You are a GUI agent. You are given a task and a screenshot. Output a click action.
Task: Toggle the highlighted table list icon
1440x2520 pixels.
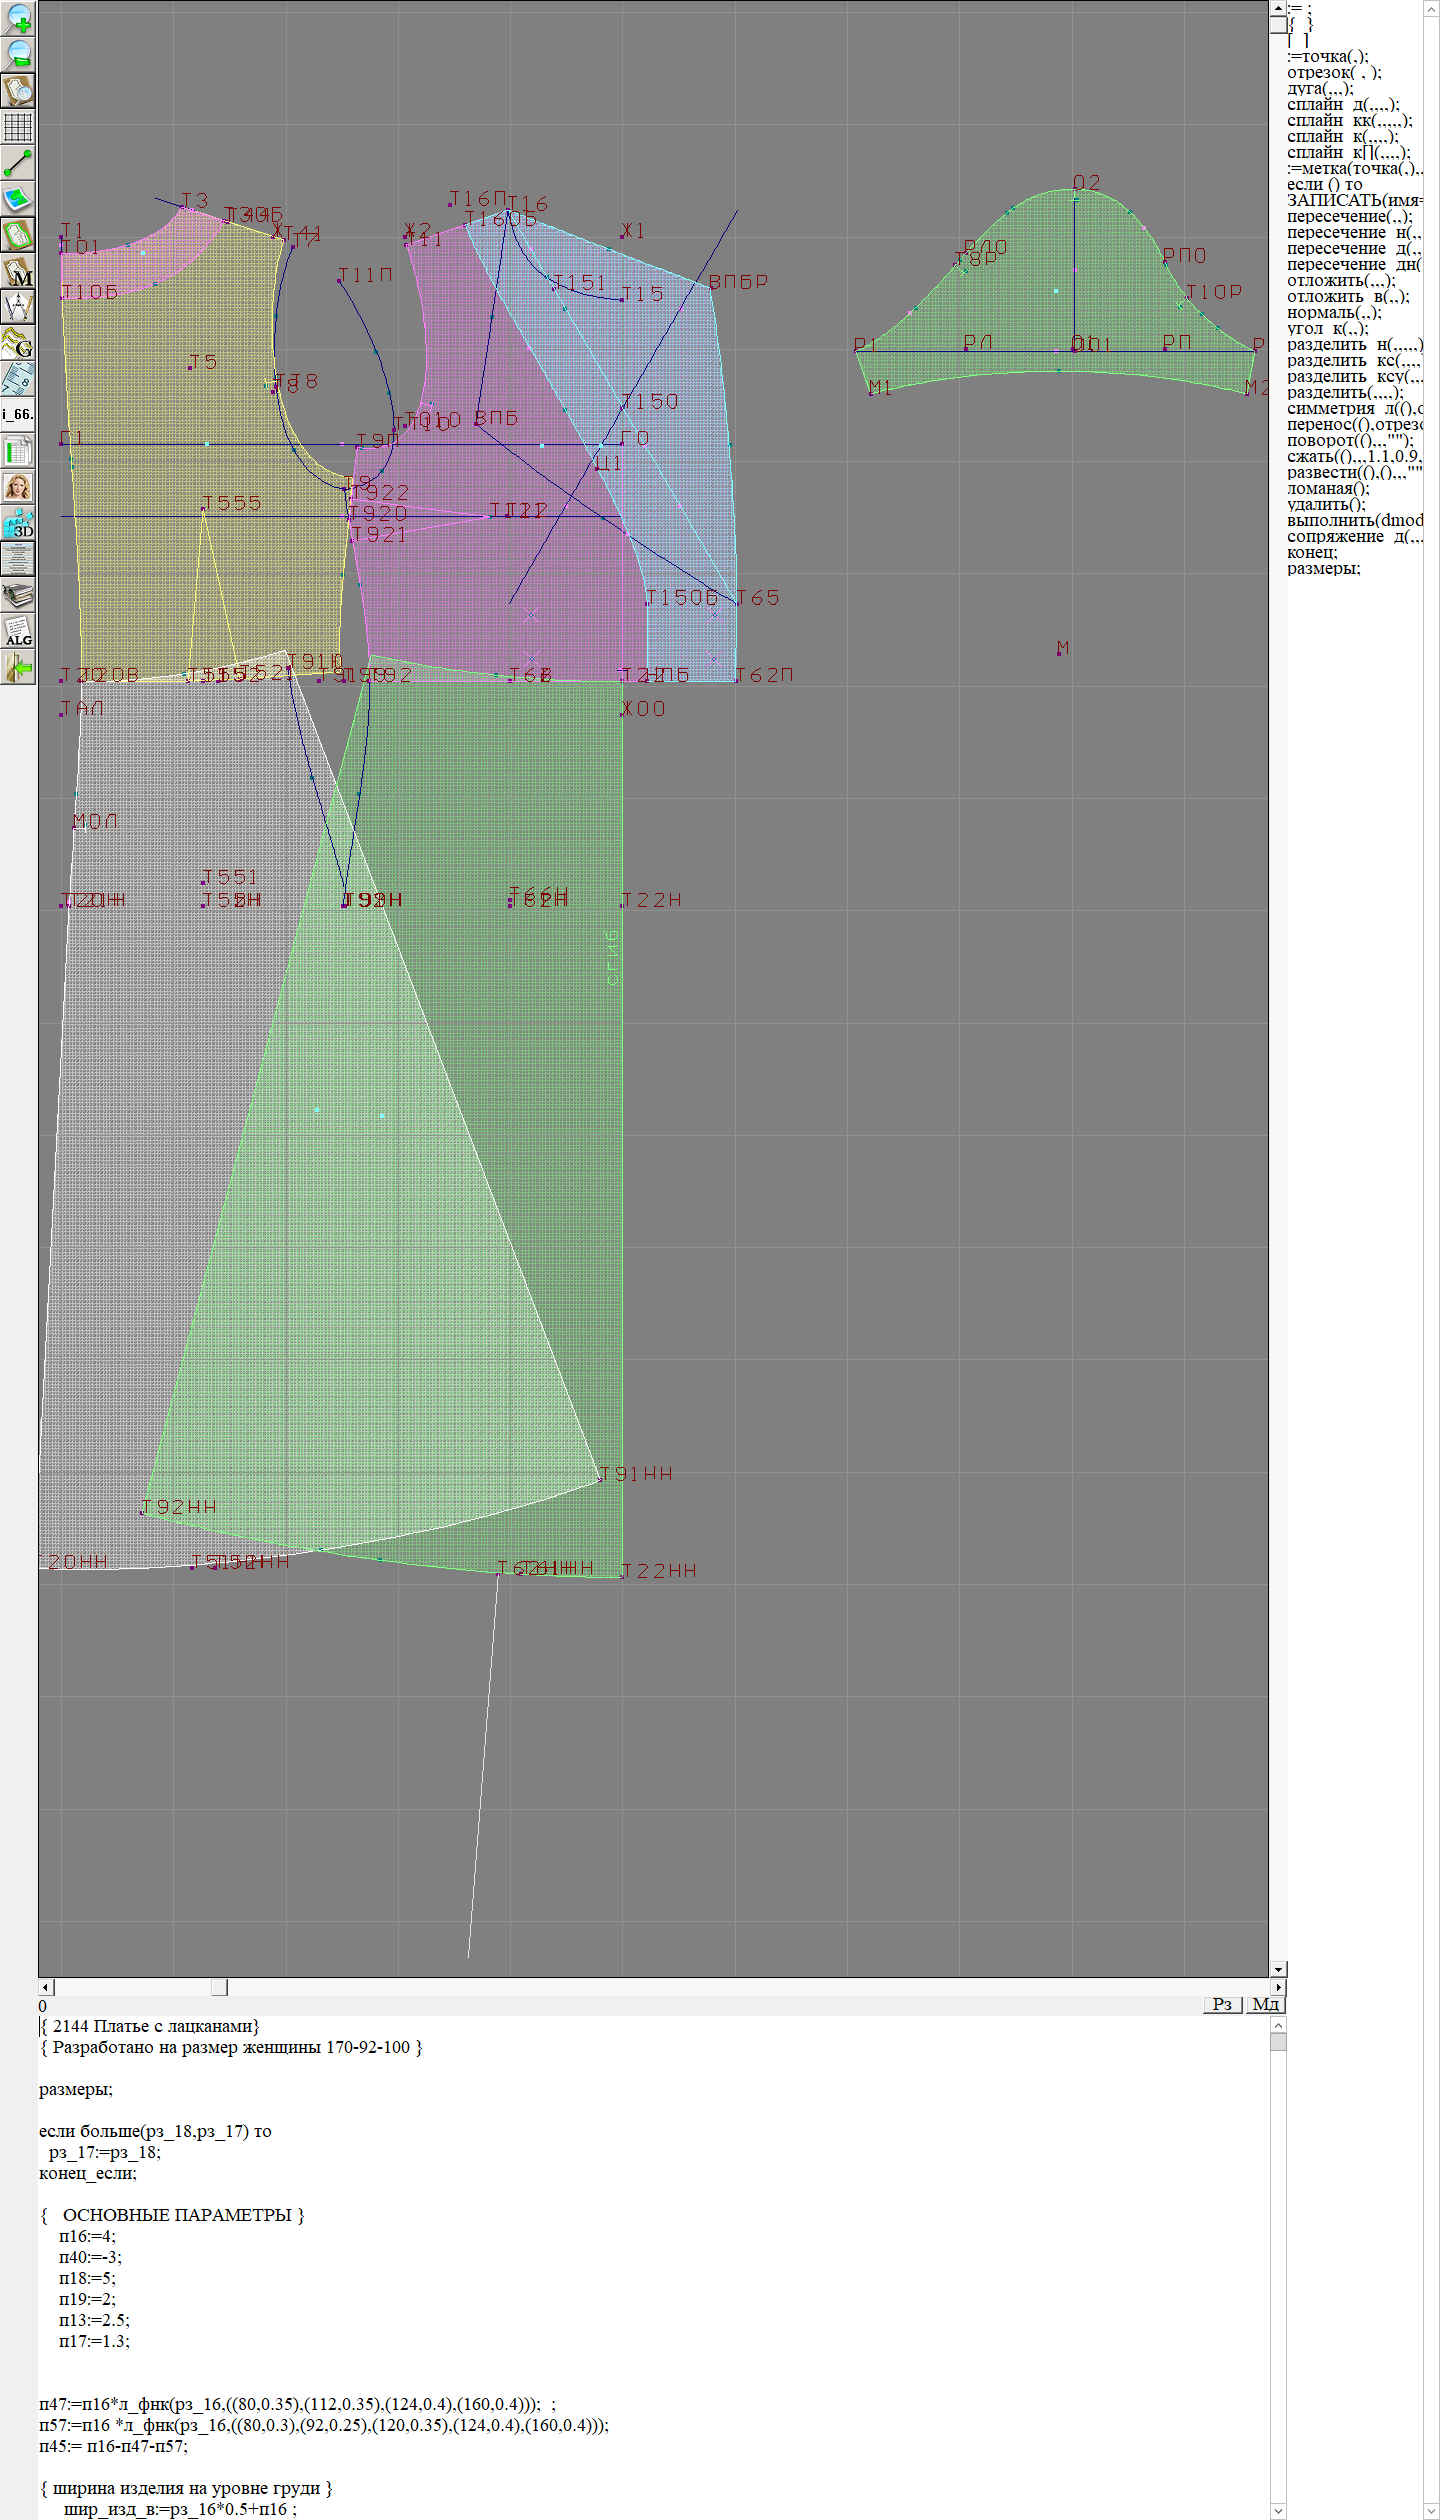(x=18, y=451)
